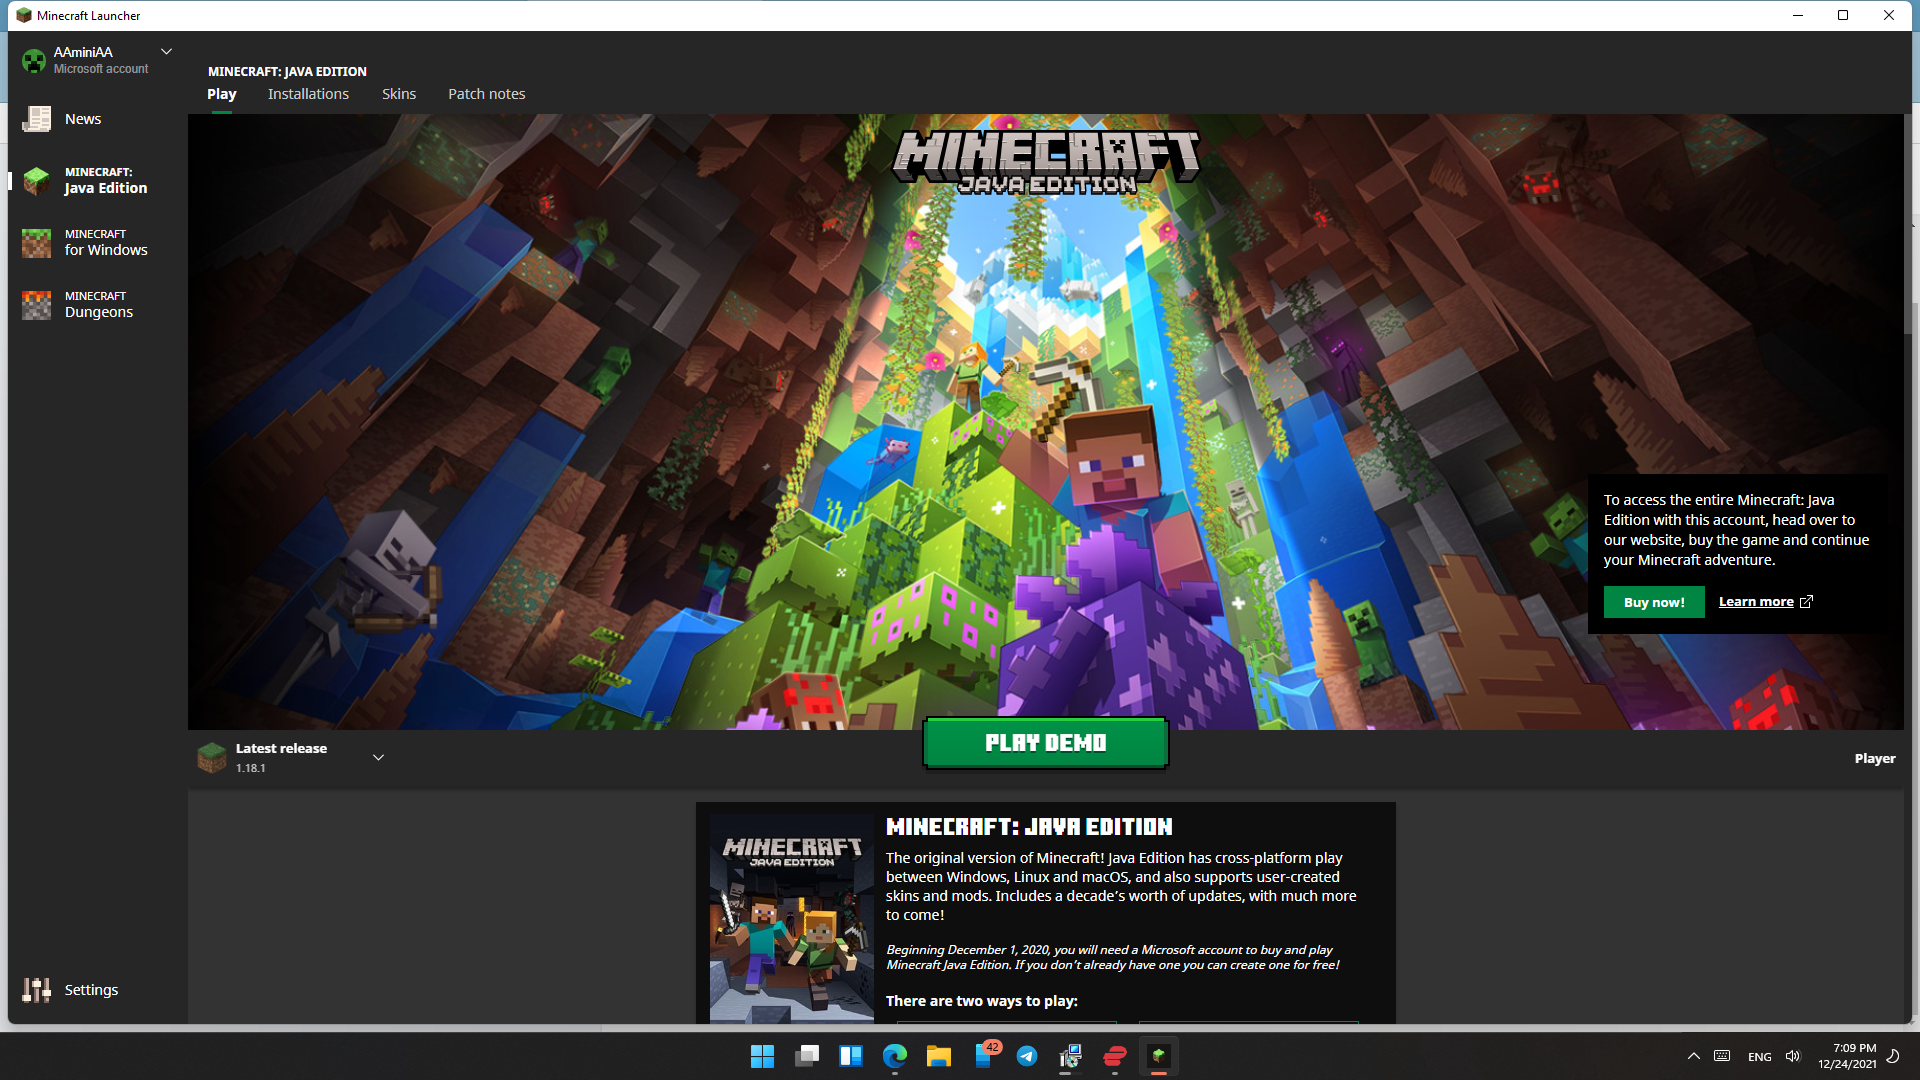
Task: Click the creeper account avatar icon
Action: [x=34, y=60]
